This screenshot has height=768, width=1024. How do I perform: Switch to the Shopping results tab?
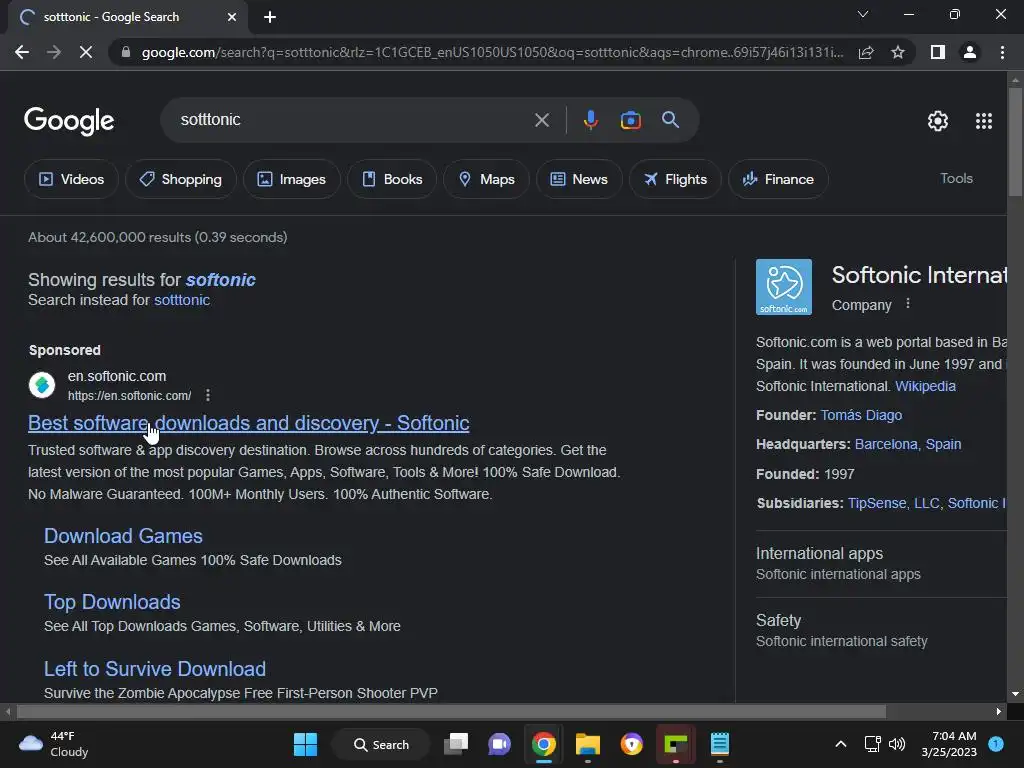pos(180,179)
